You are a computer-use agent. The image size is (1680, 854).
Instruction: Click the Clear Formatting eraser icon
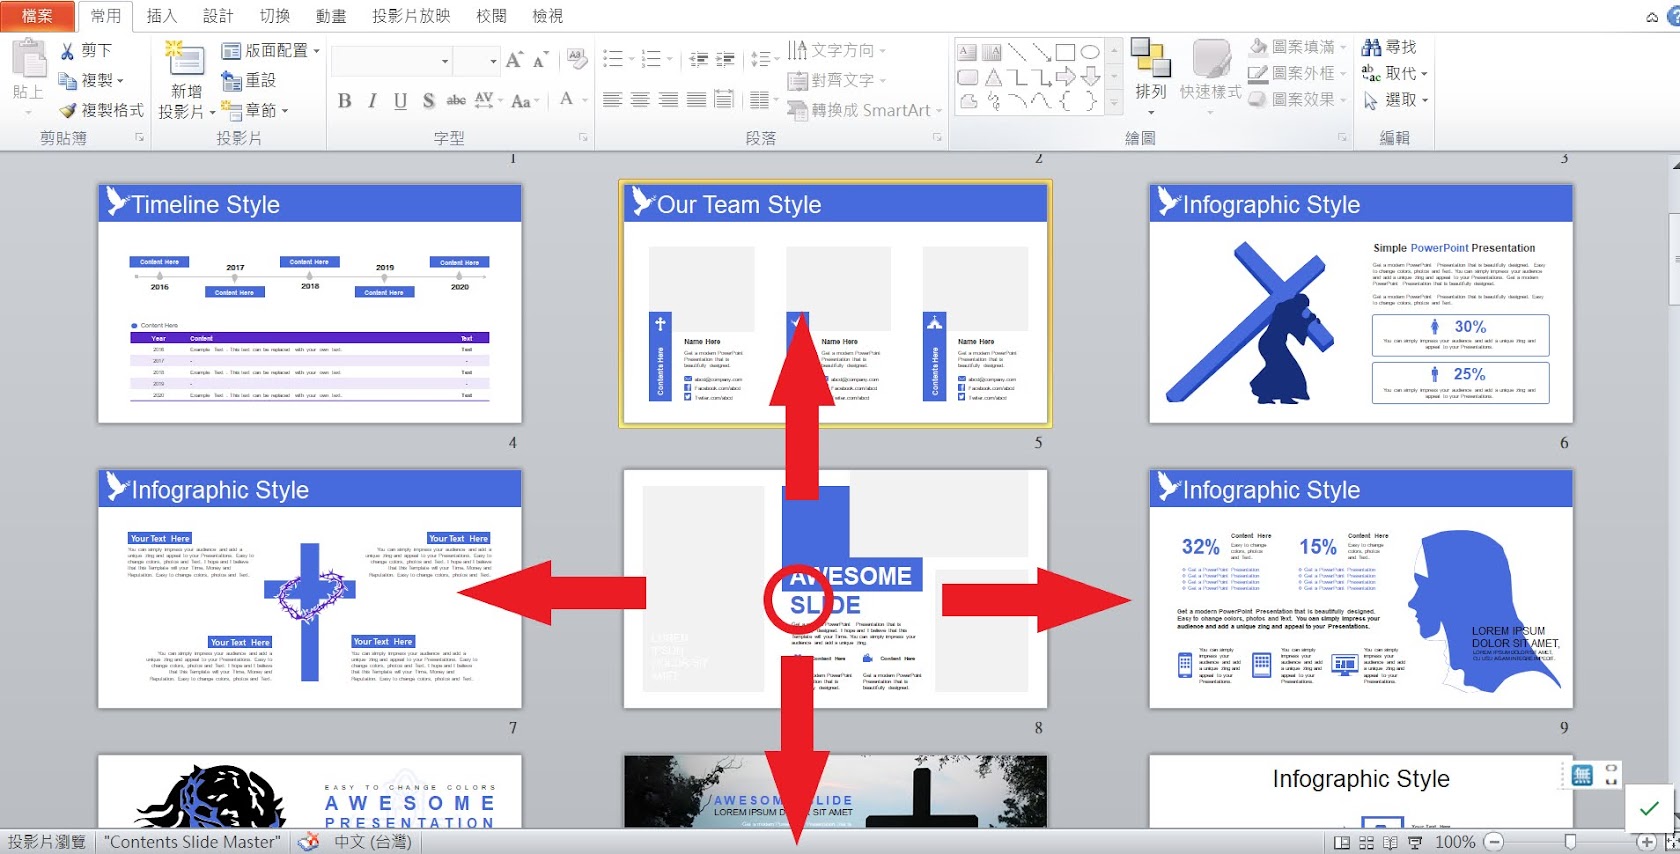pos(577,60)
